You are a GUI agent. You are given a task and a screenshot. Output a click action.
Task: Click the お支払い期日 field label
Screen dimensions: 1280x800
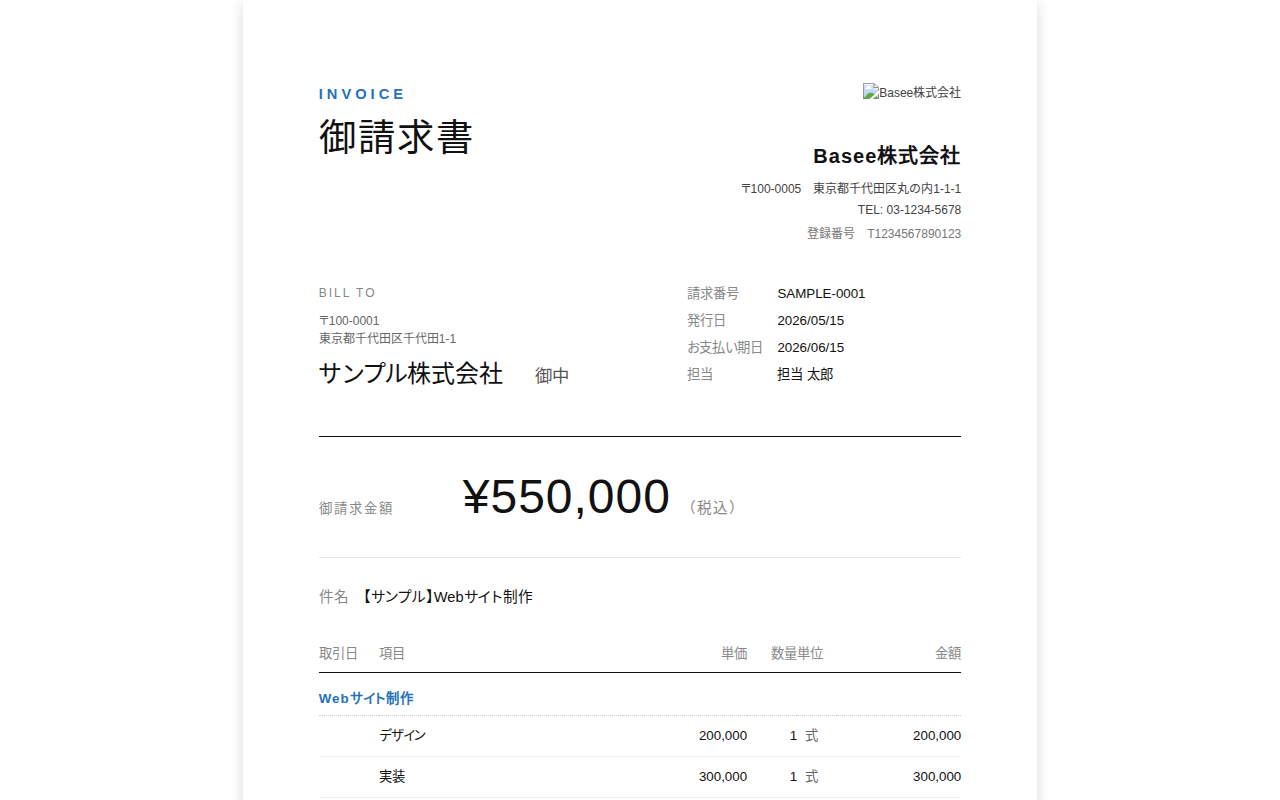pyautogui.click(x=725, y=348)
